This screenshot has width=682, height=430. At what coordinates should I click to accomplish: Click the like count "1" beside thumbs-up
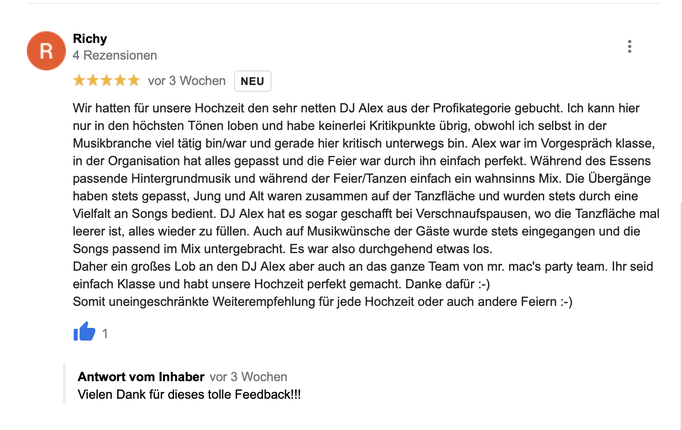click(105, 334)
